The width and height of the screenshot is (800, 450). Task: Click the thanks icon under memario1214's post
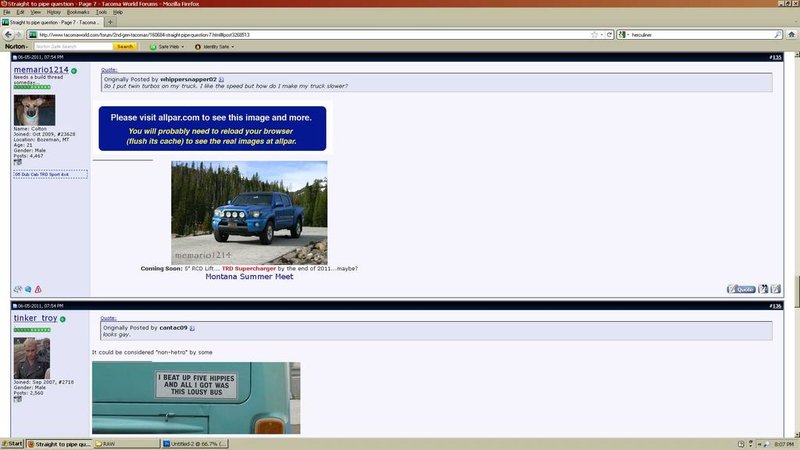(18, 289)
